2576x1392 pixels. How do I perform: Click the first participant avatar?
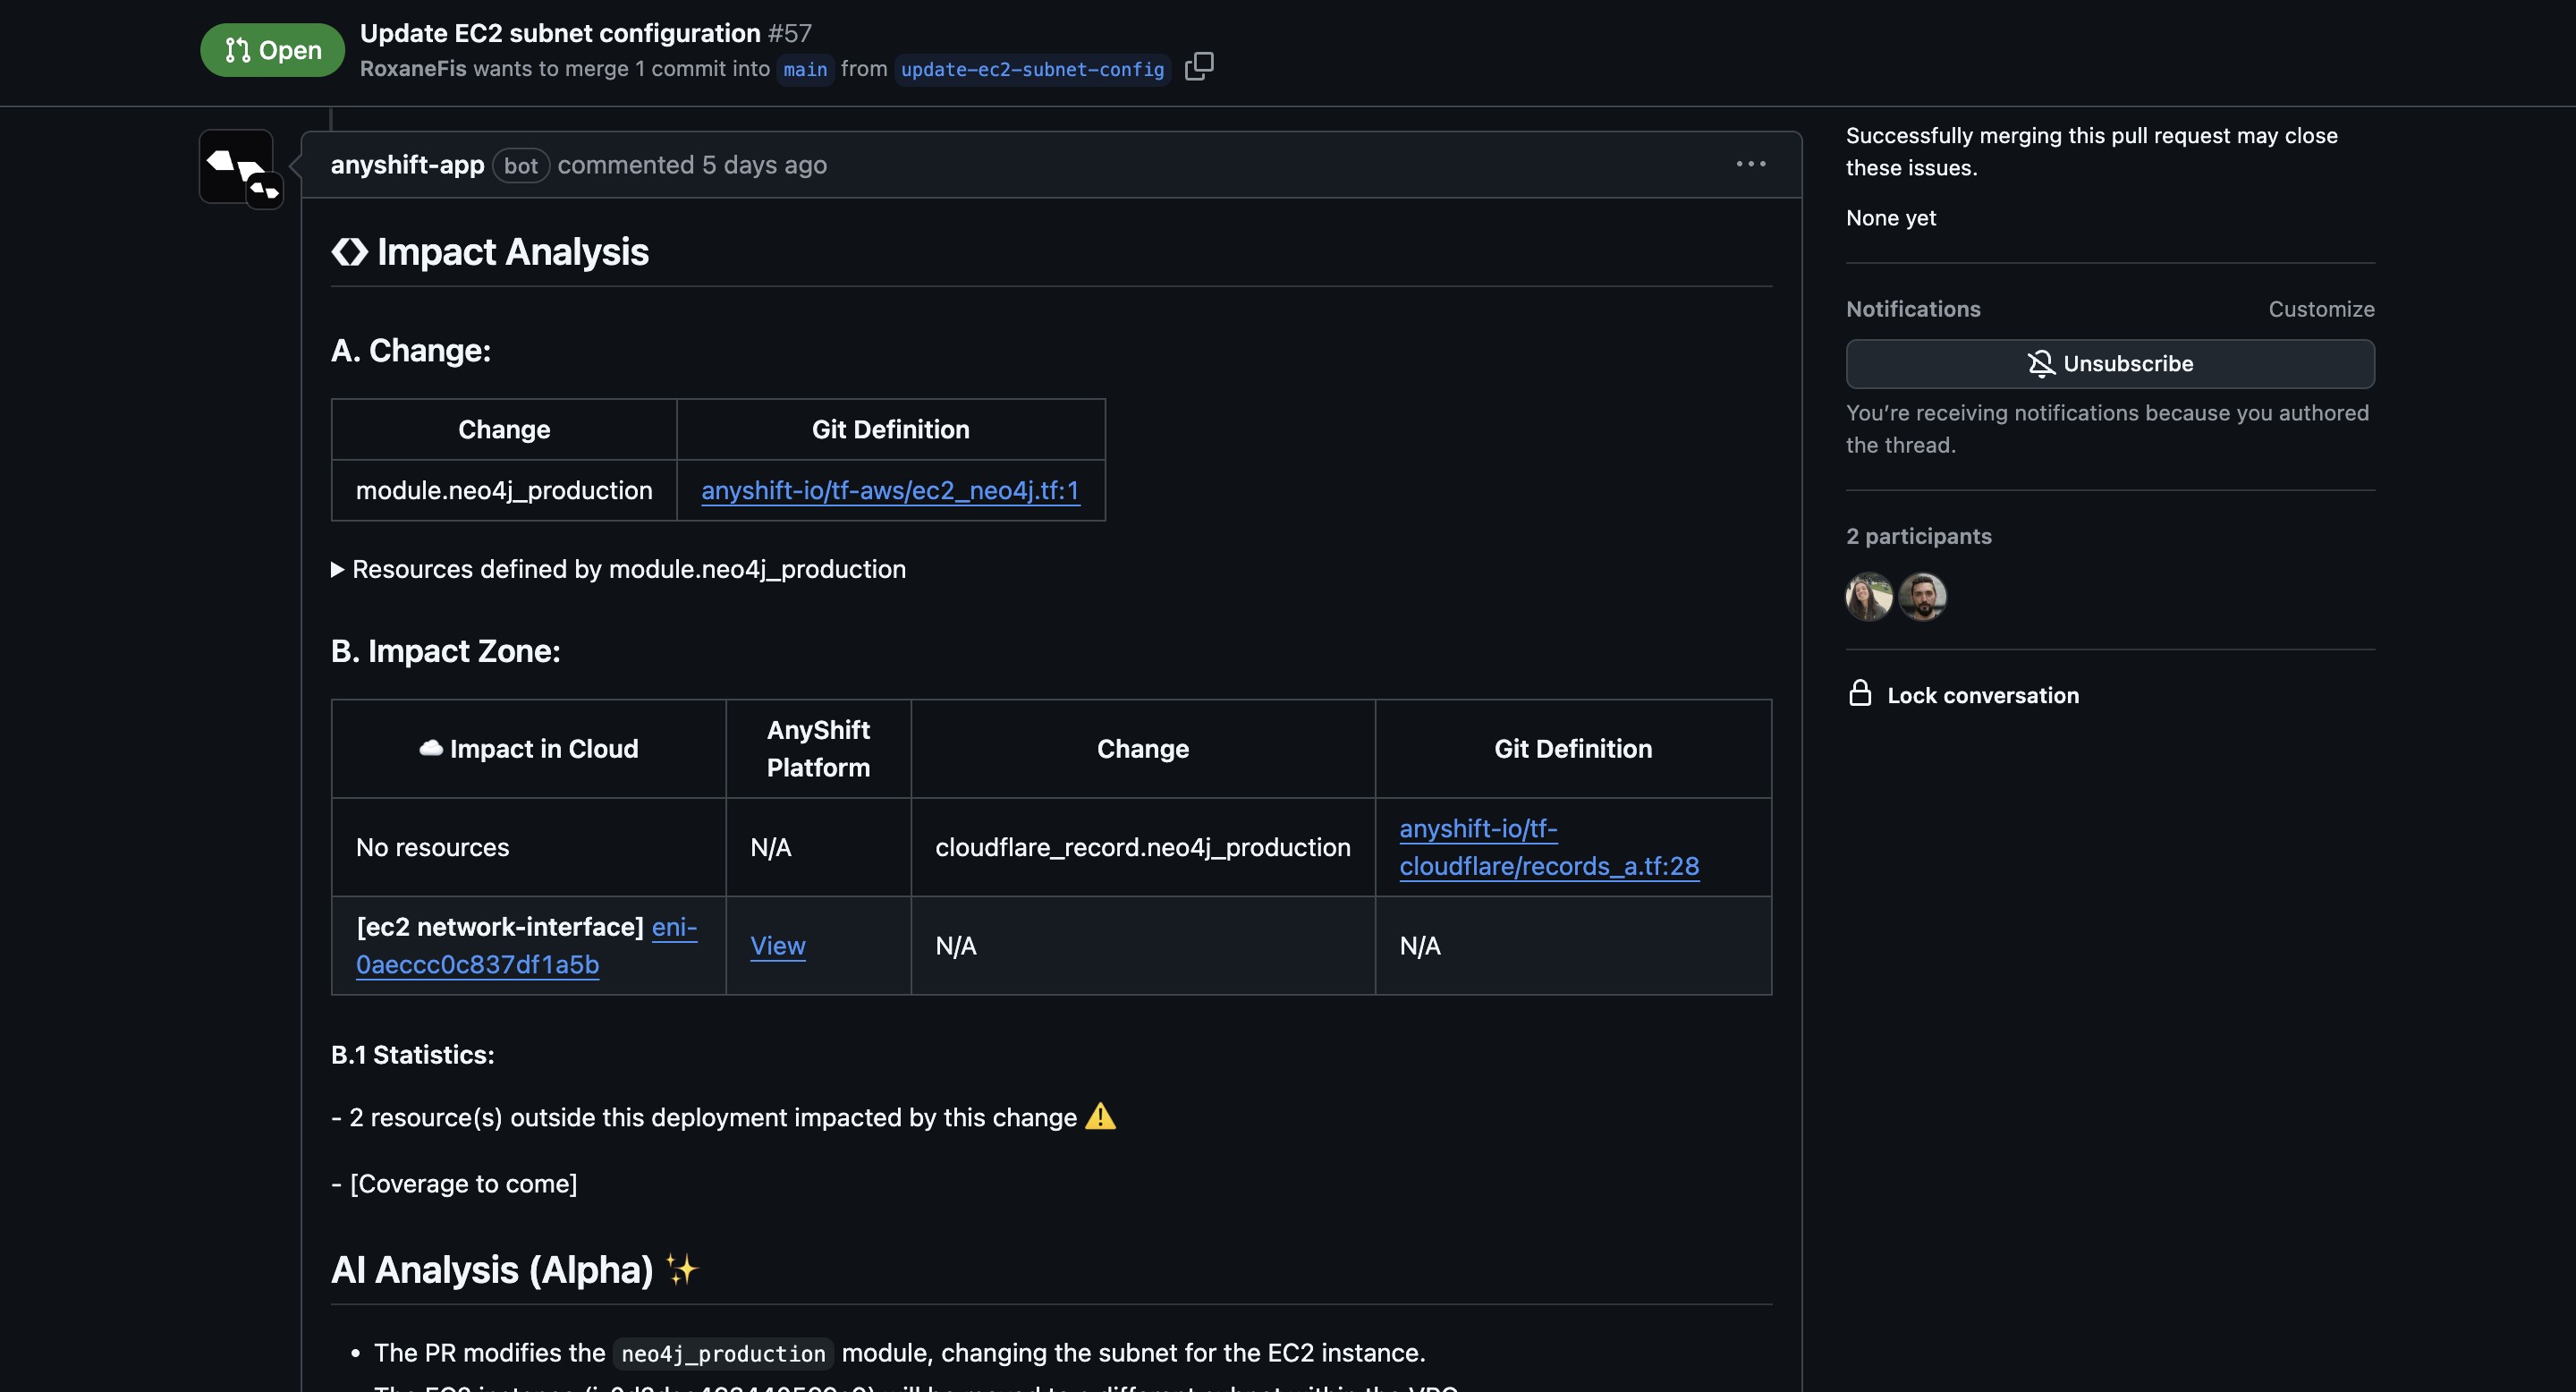click(1868, 597)
